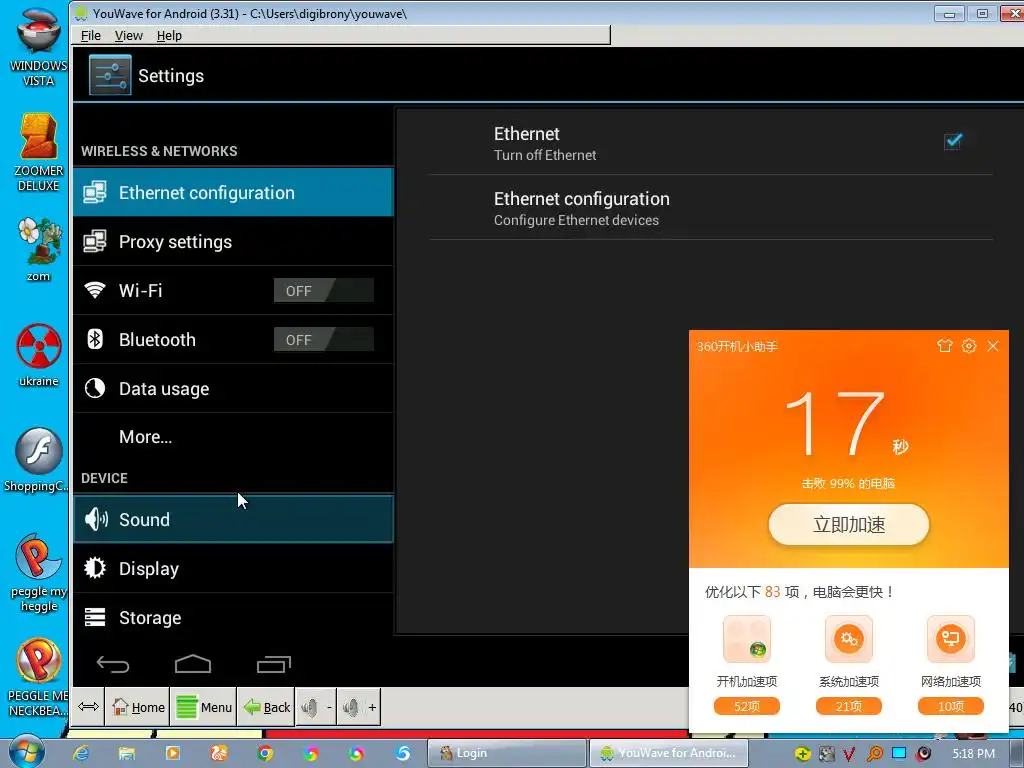
Task: Open Windows Explorer folder on taskbar
Action: pyautogui.click(x=127, y=753)
